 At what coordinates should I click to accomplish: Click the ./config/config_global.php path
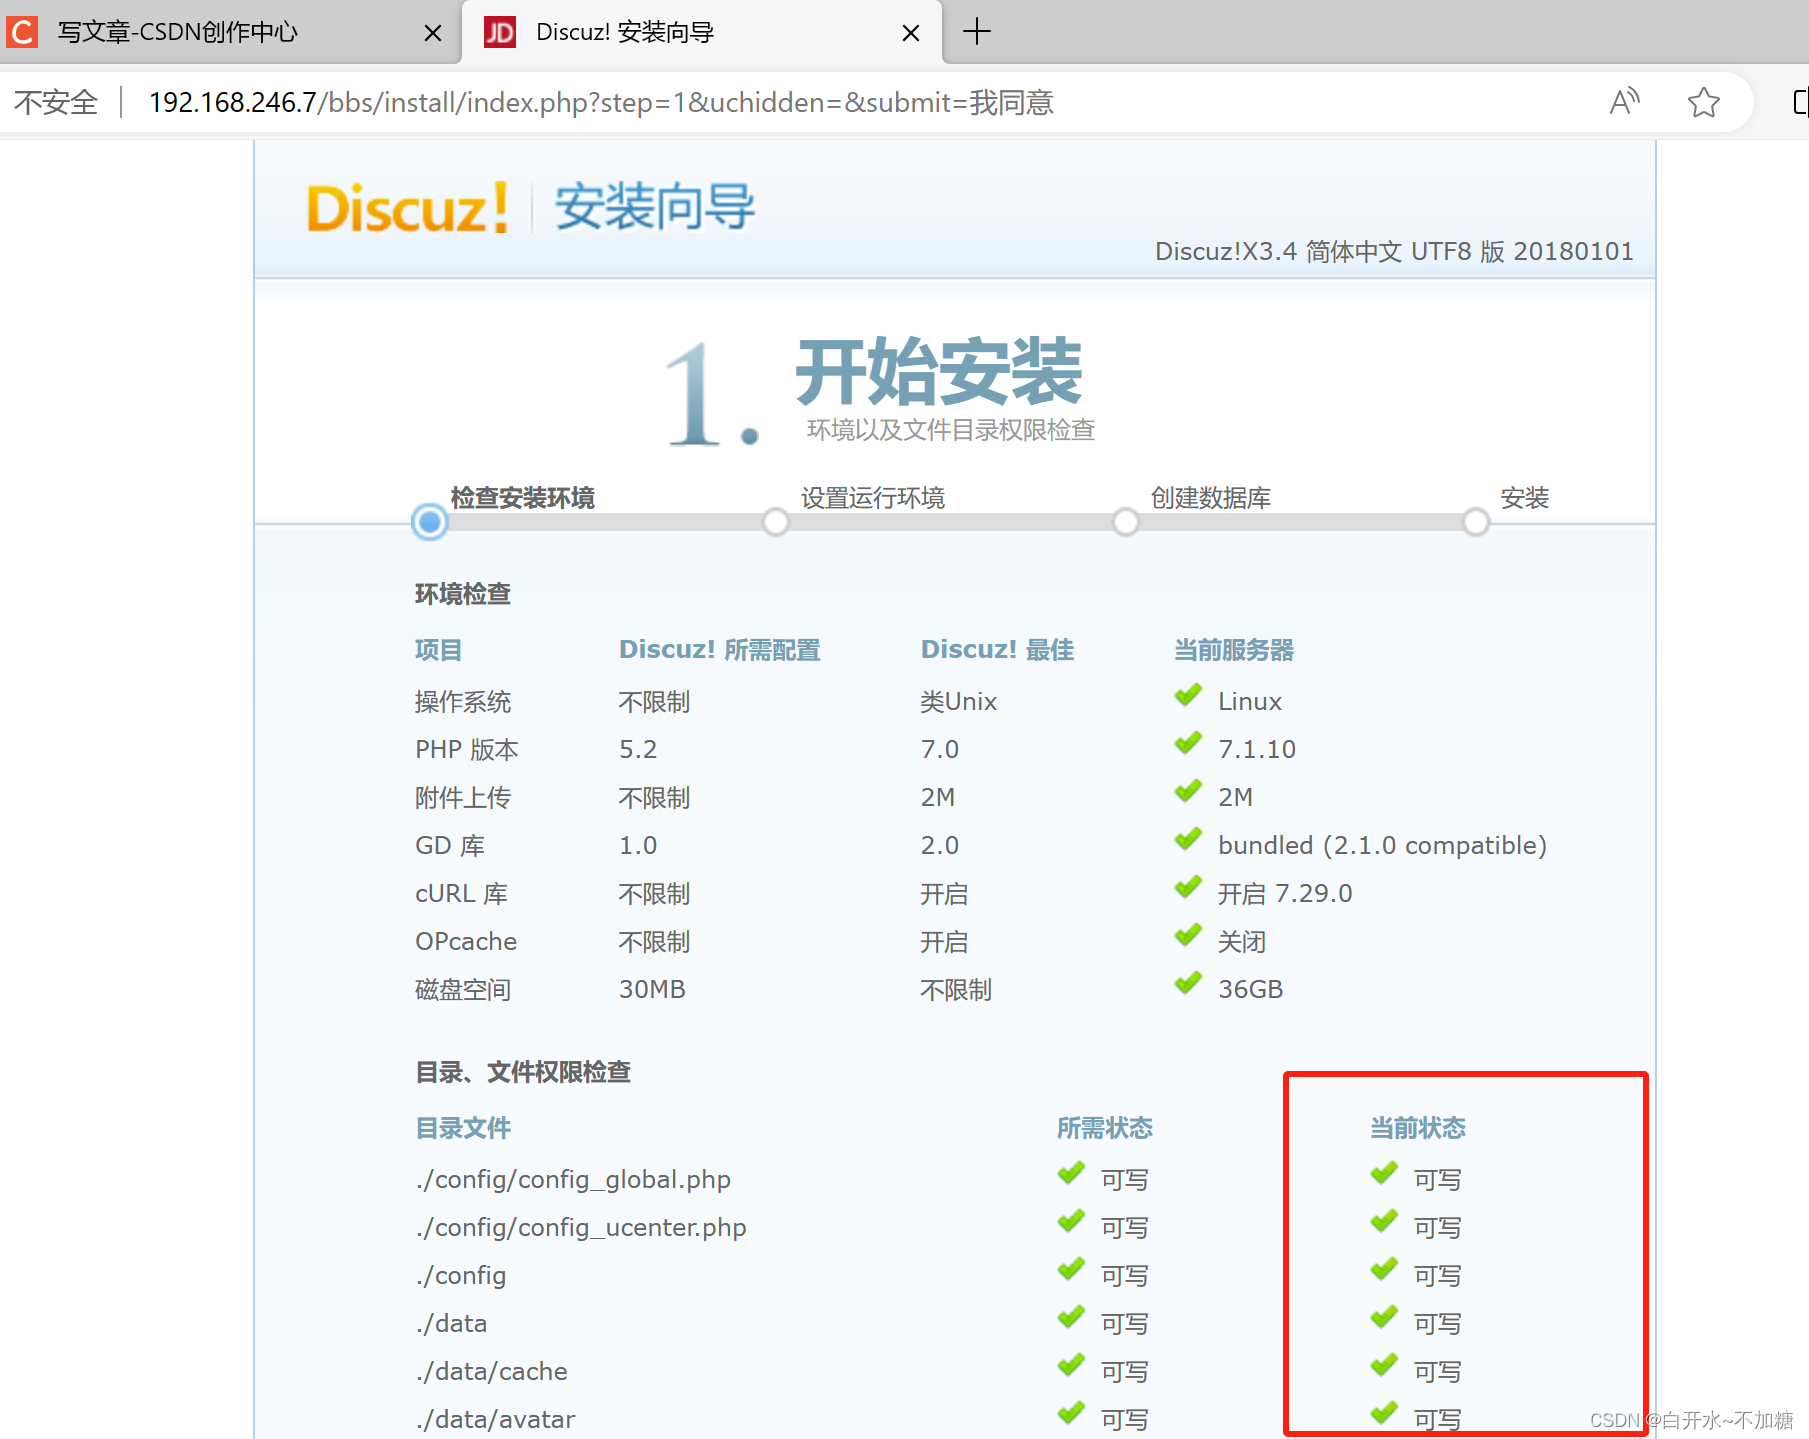tap(573, 1180)
